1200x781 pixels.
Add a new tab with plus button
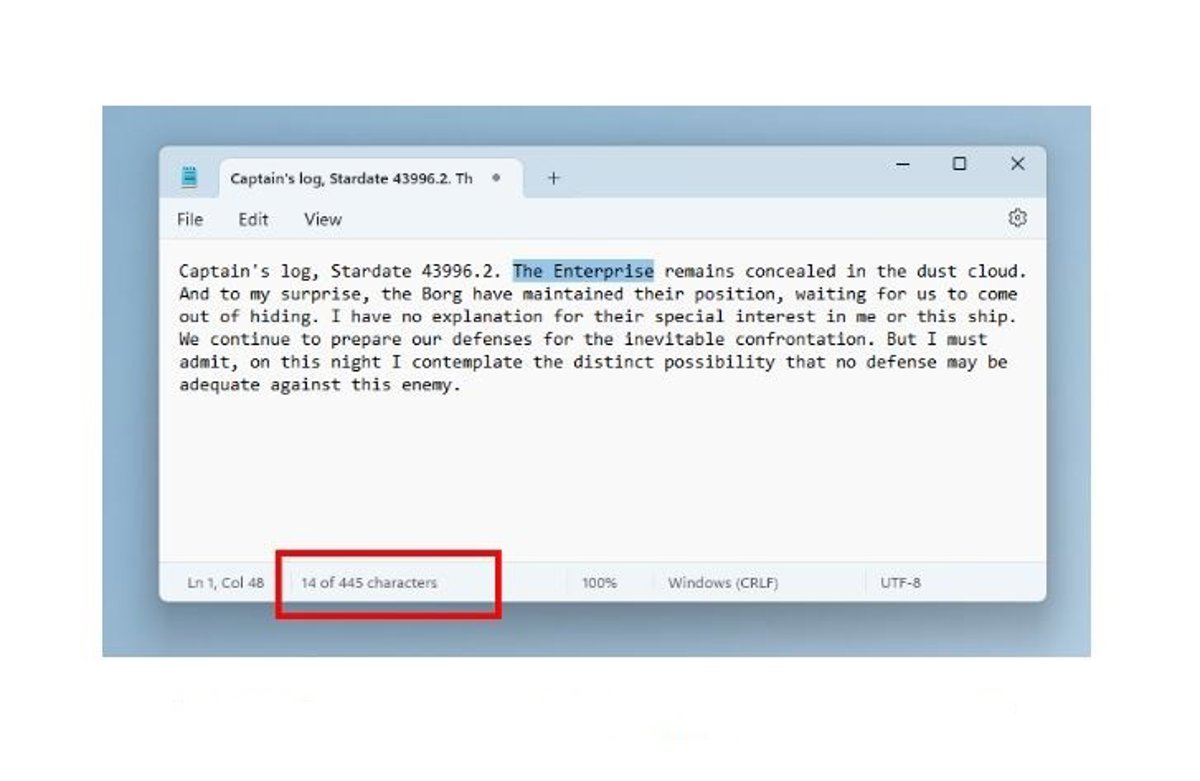pos(553,178)
